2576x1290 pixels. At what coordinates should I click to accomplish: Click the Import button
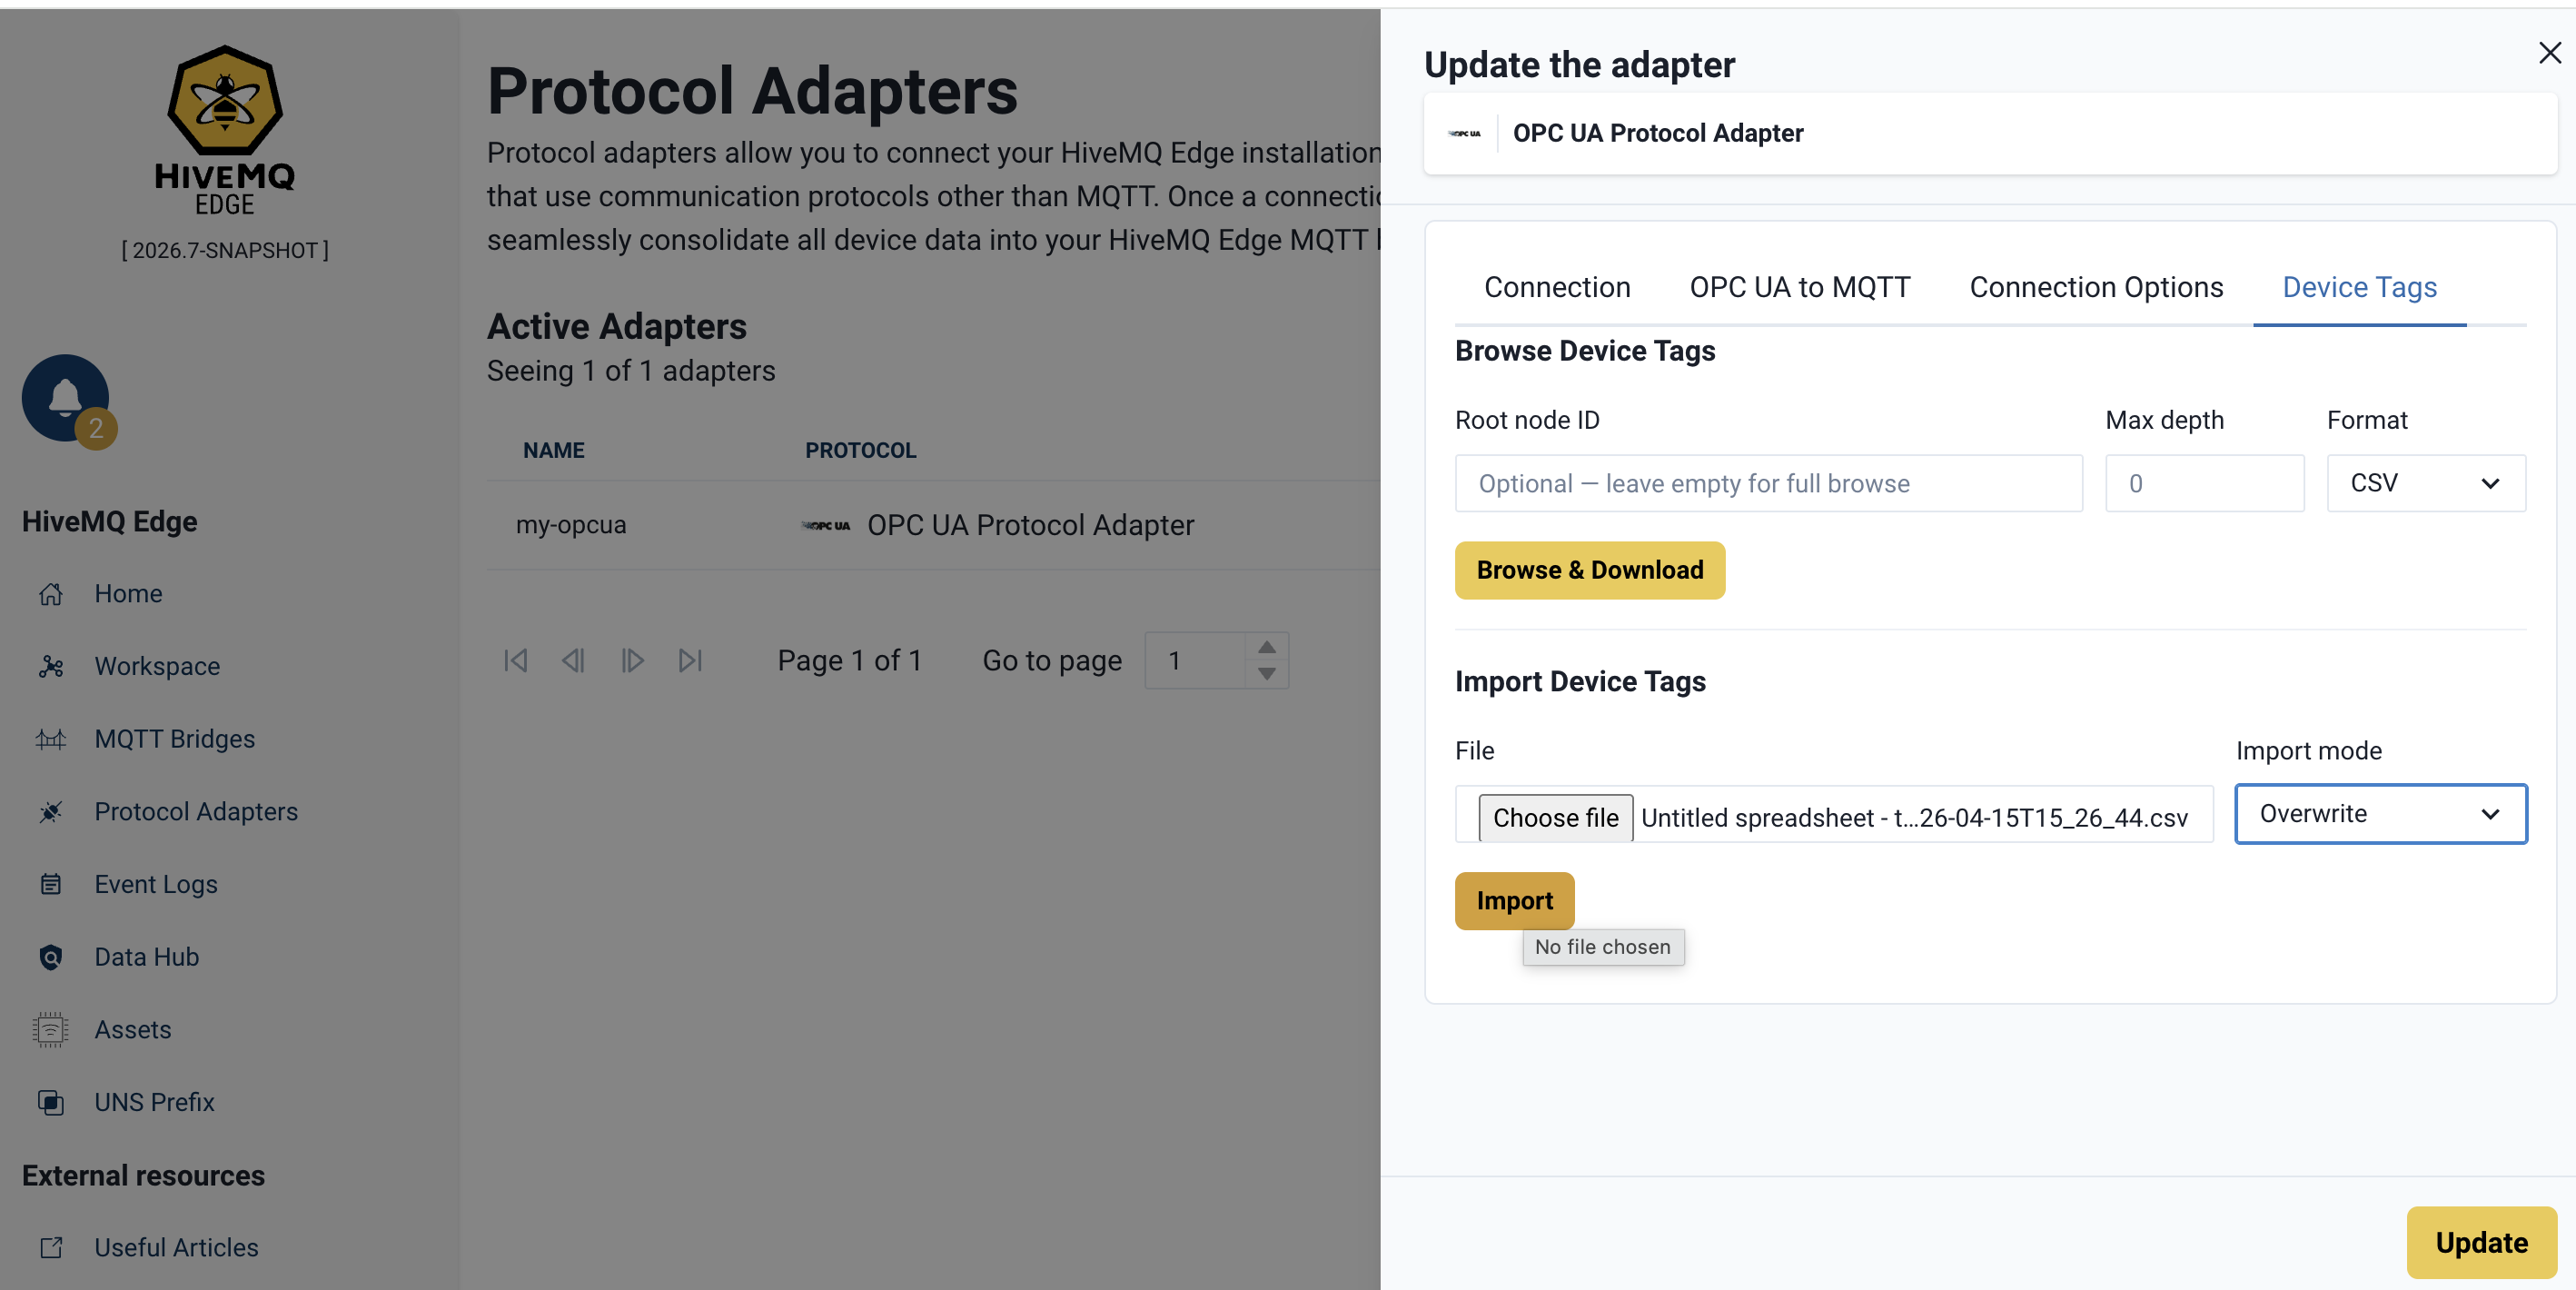click(1514, 901)
